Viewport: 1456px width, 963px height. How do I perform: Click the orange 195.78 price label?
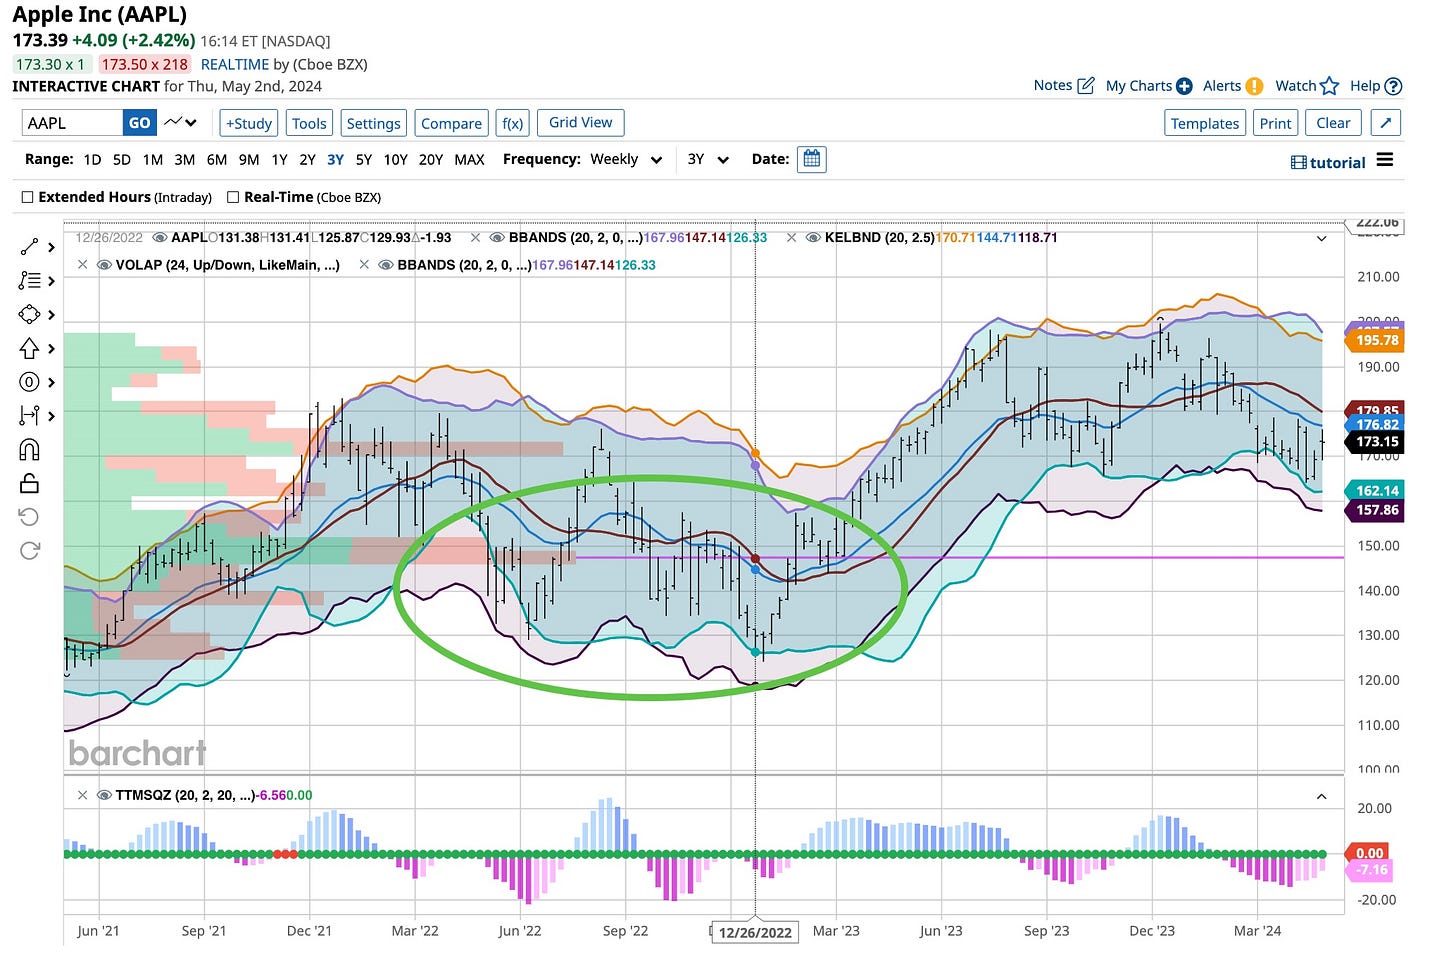pyautogui.click(x=1376, y=340)
